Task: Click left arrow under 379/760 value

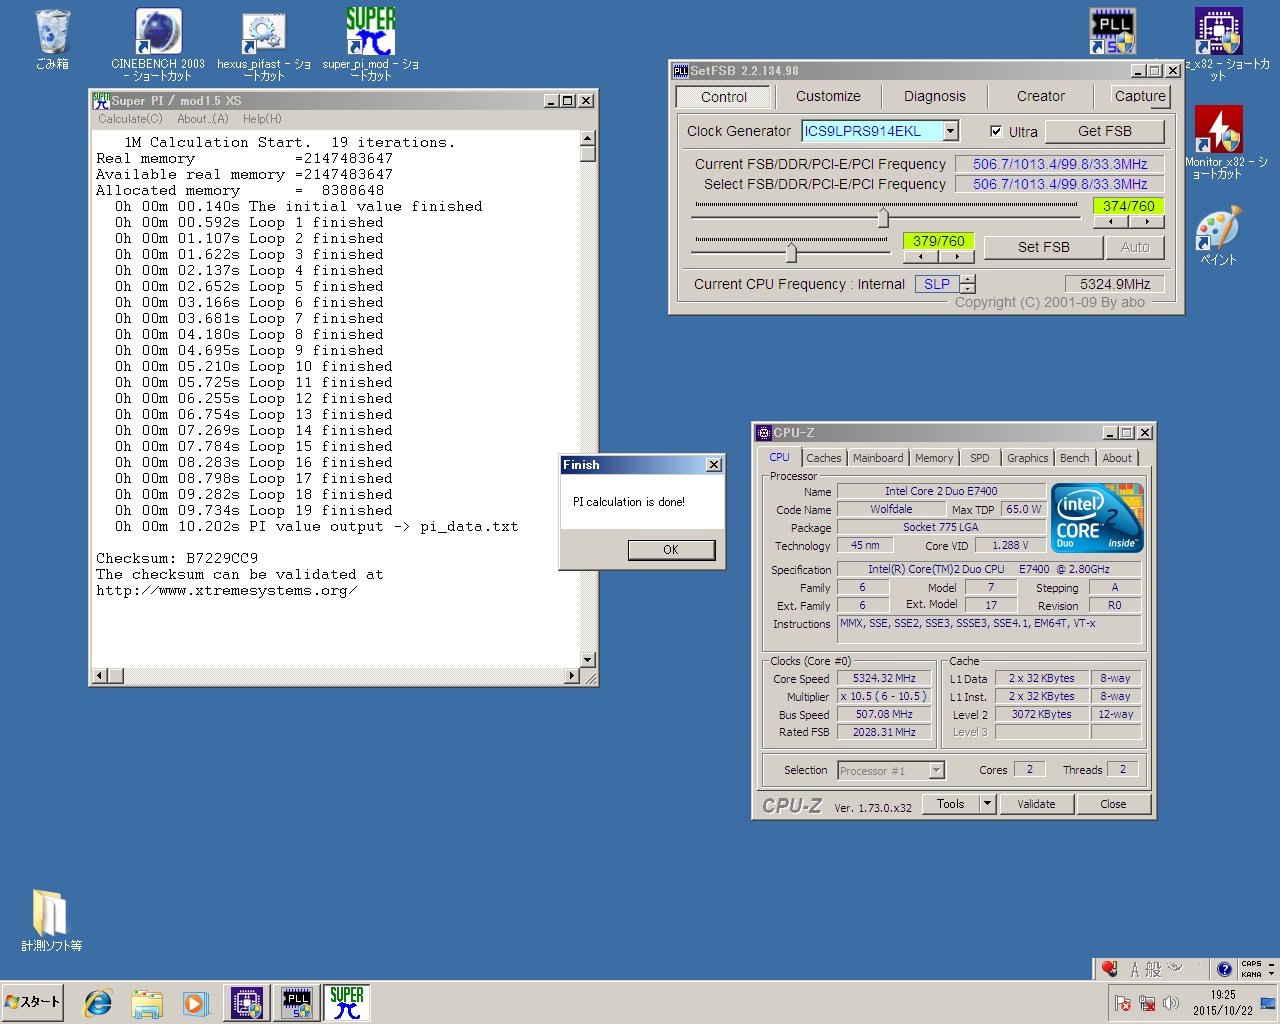Action: (920, 257)
